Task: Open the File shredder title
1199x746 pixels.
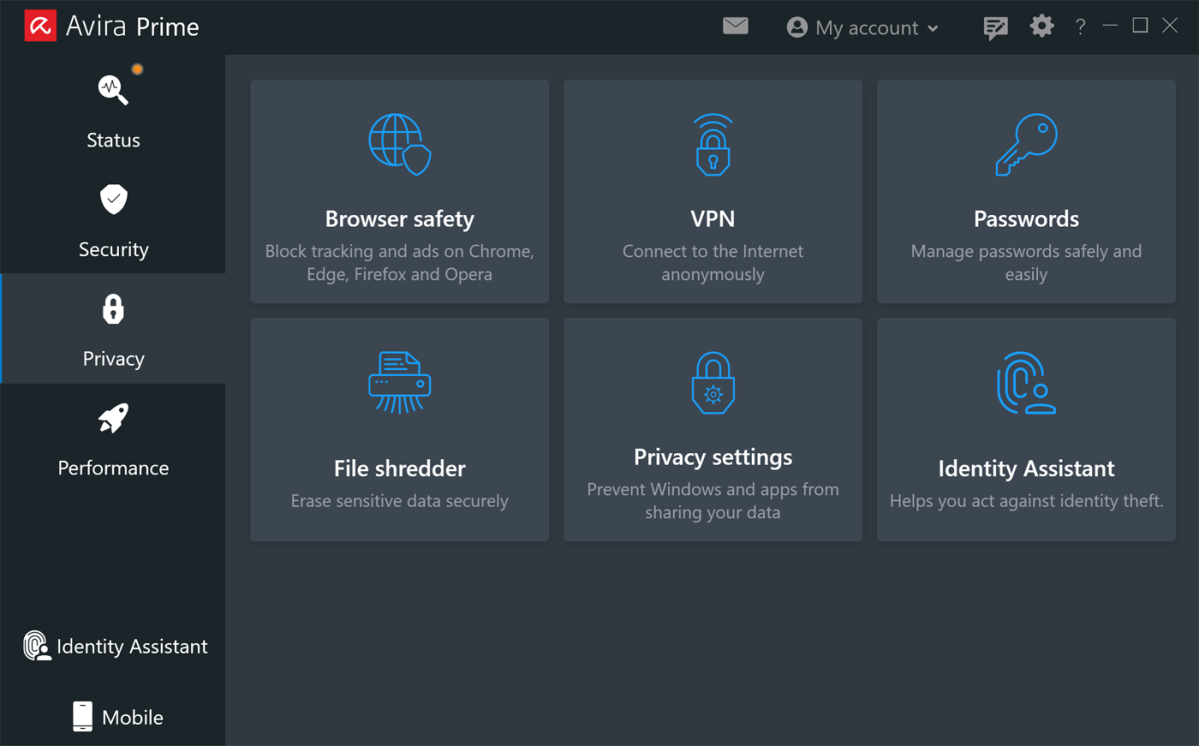Action: 399,468
